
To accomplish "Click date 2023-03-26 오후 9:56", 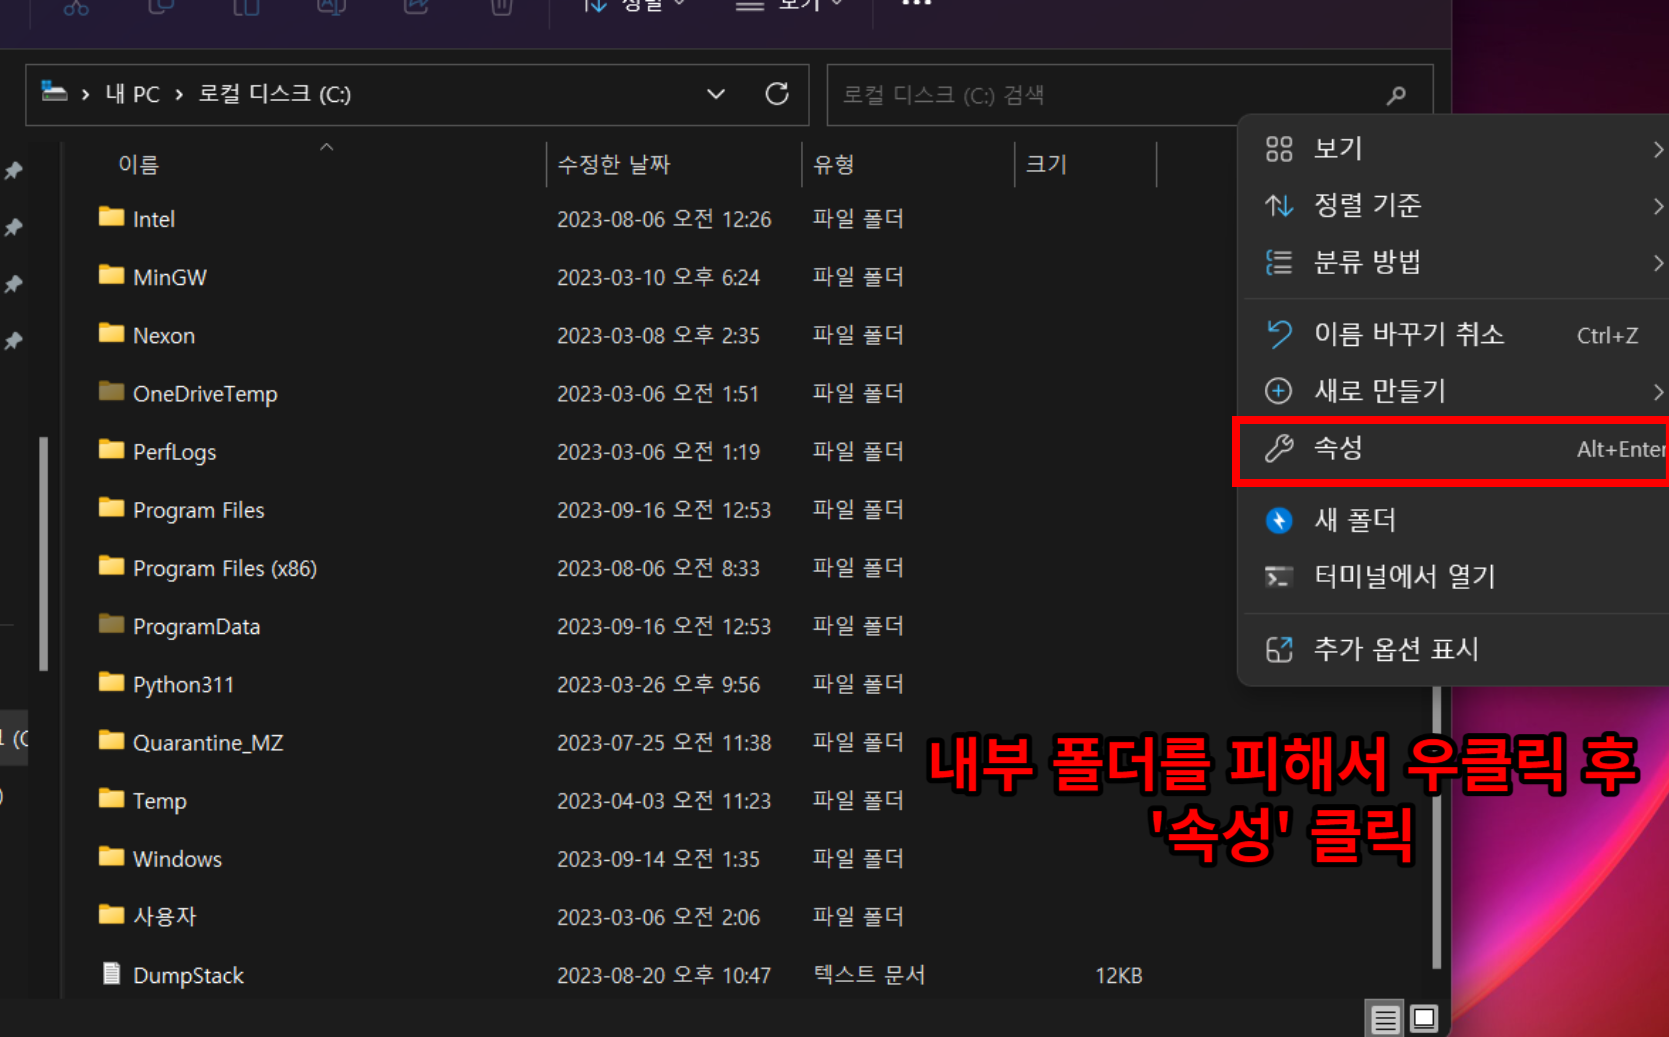I will (x=658, y=685).
